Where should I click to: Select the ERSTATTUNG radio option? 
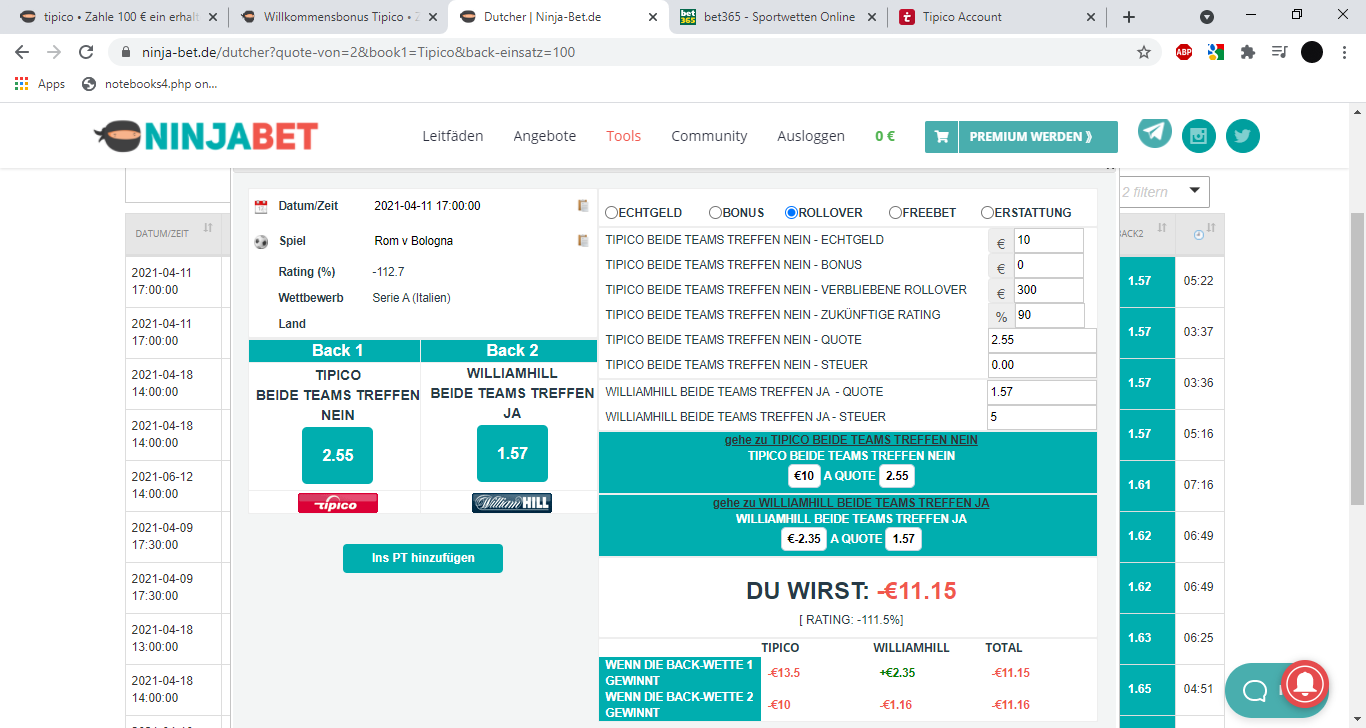pyautogui.click(x=987, y=212)
